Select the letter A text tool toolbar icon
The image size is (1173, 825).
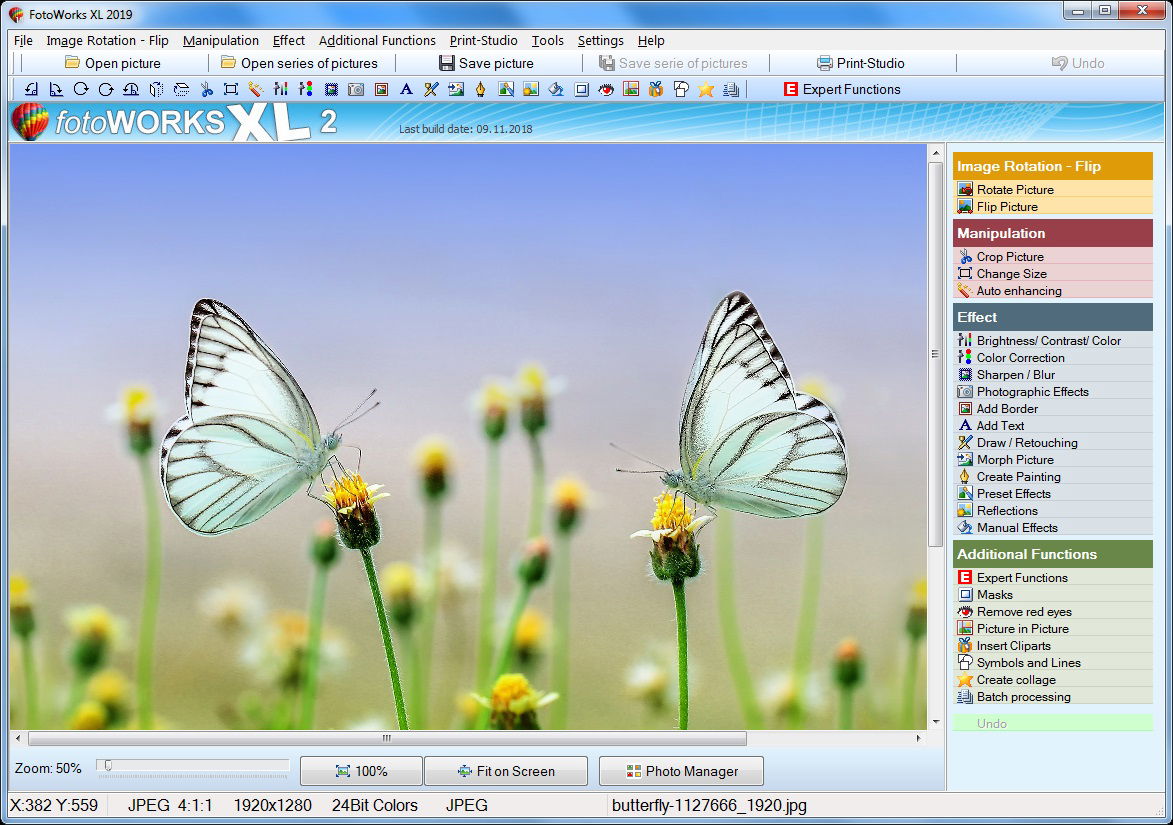[x=406, y=90]
